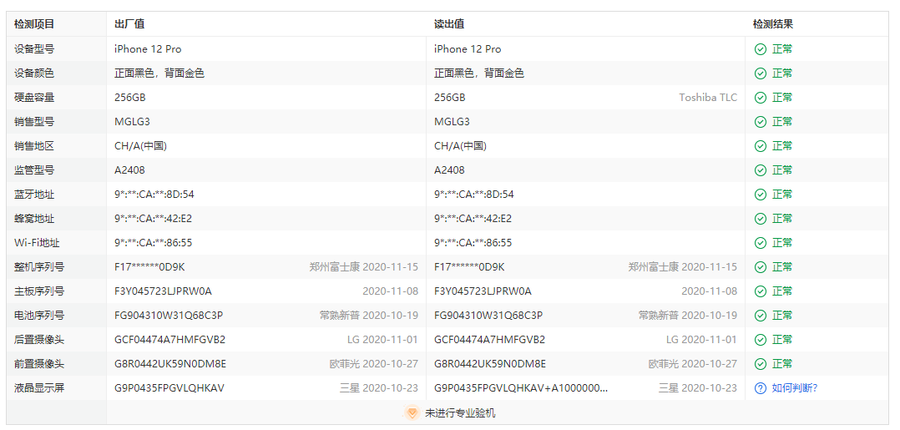The image size is (900, 430).
Task: Click the green check icon in 主板序列号 row
Action: pyautogui.click(x=760, y=291)
